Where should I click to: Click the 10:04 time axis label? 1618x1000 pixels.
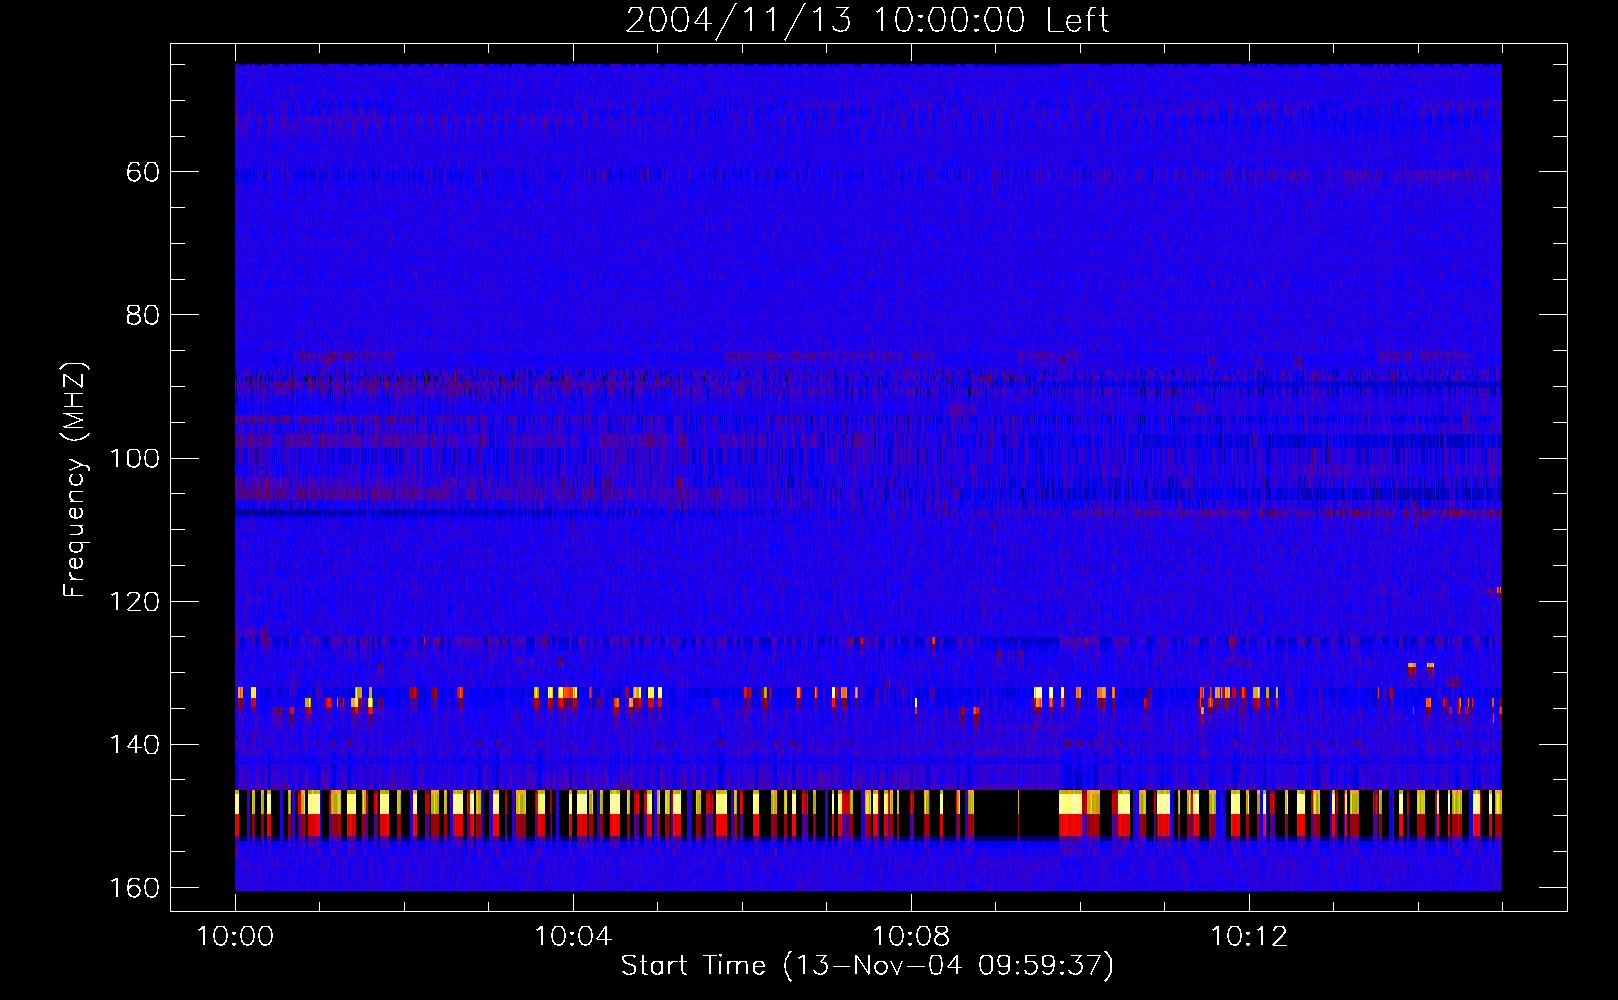(573, 937)
